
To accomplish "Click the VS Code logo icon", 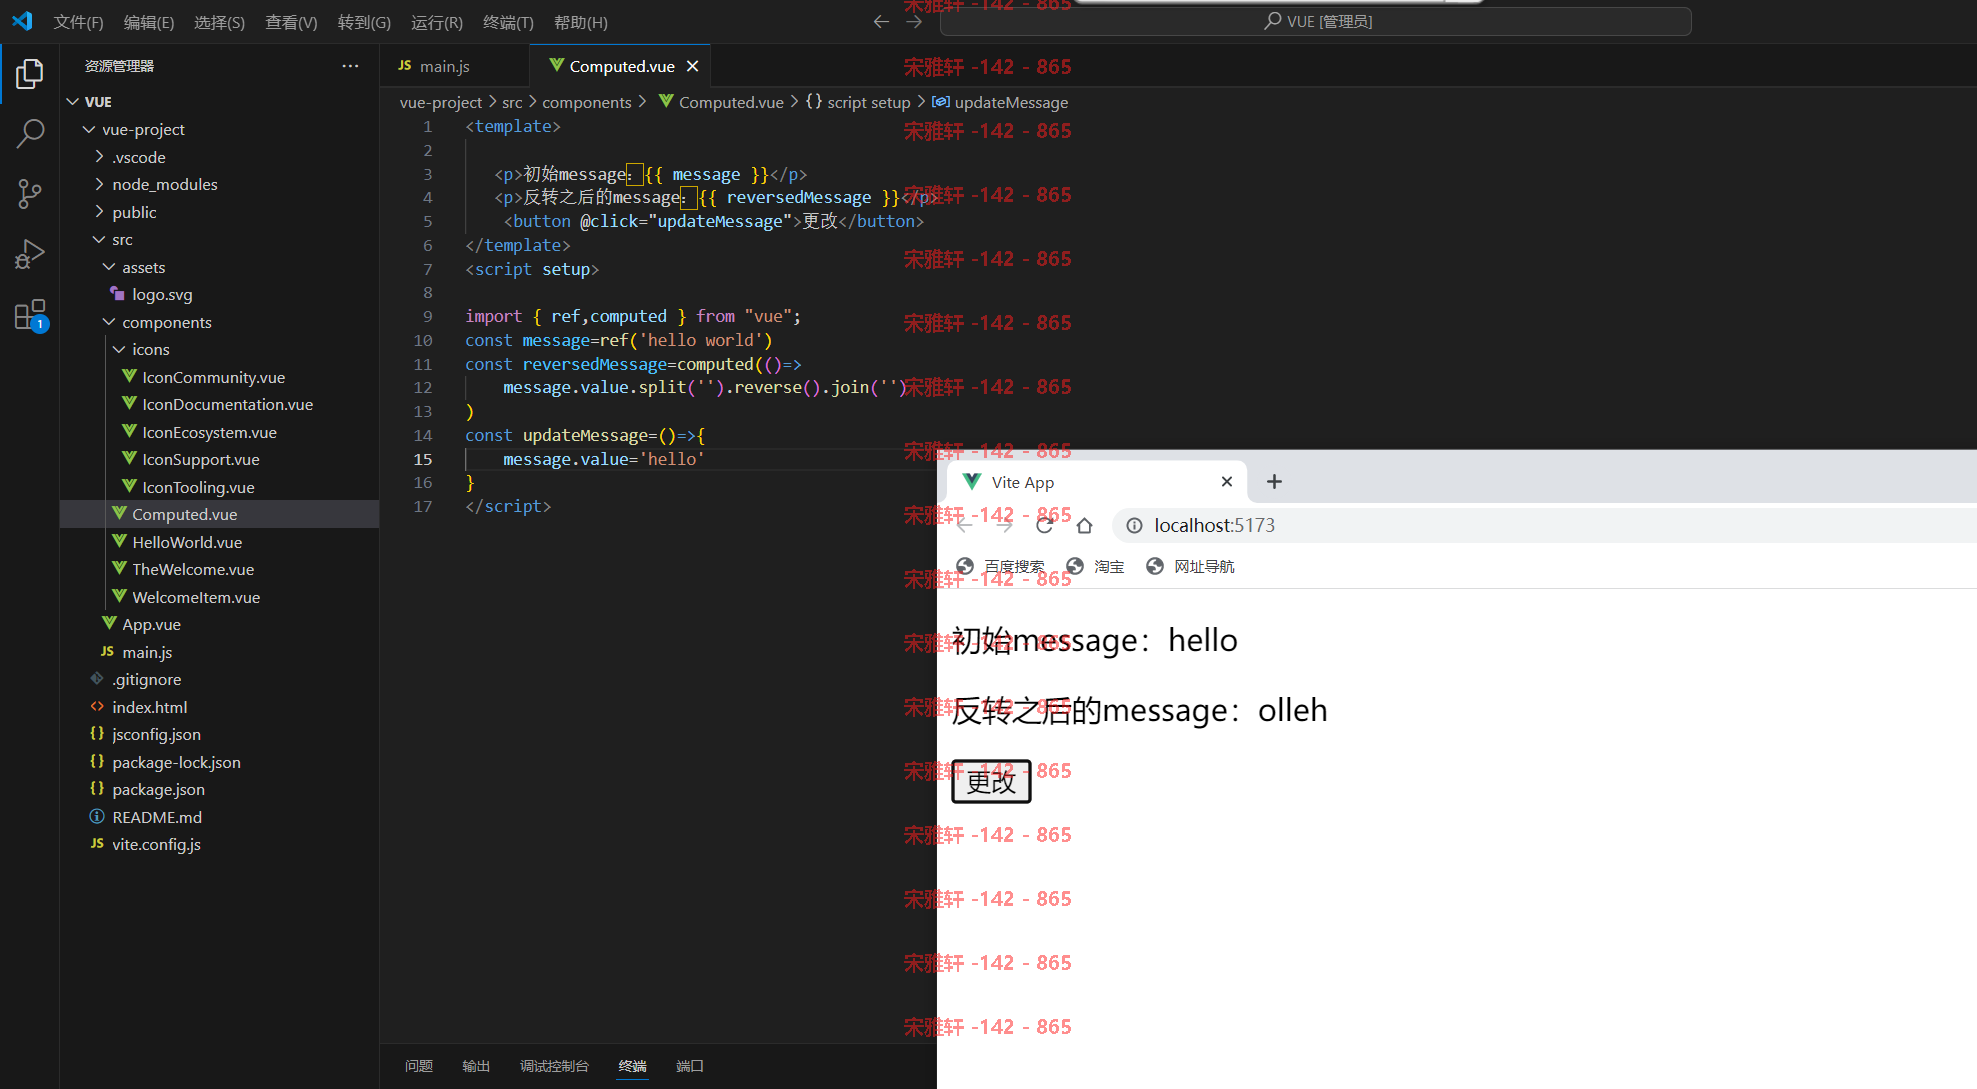I will [x=22, y=21].
